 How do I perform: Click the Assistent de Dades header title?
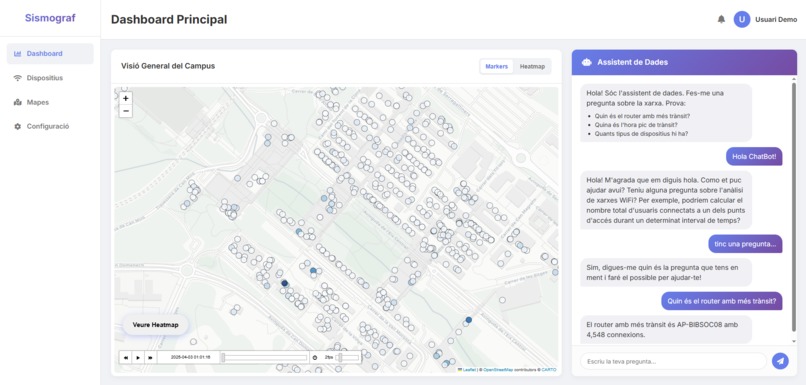[x=632, y=62]
